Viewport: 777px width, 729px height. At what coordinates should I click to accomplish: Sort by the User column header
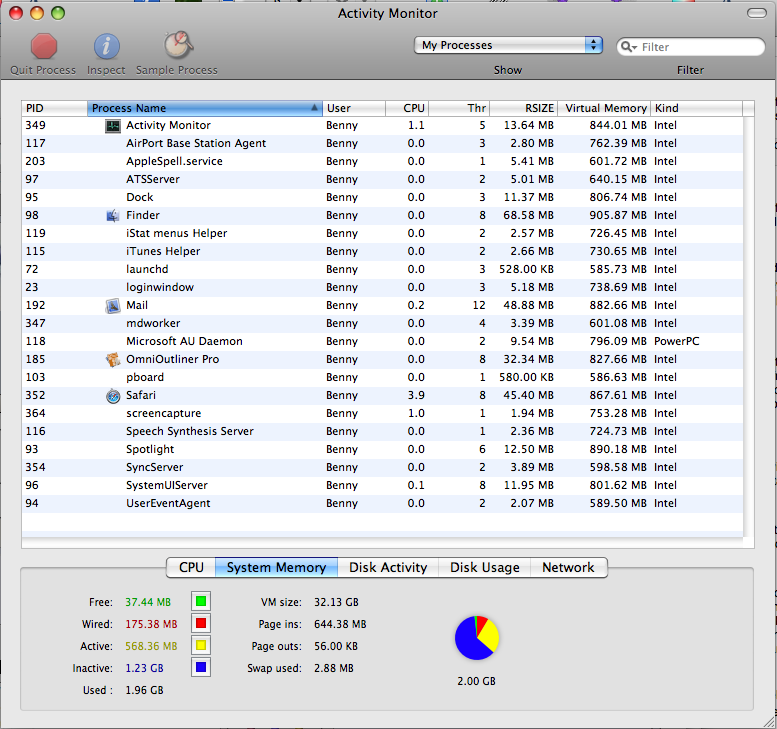click(x=354, y=108)
